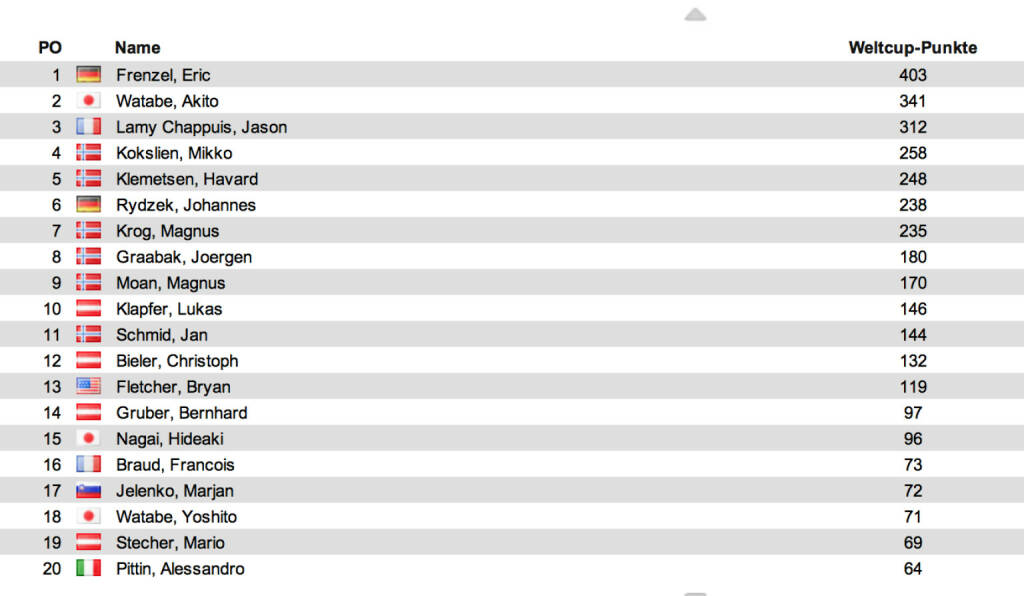Open athlete Rydzek, Johannes
This screenshot has width=1024, height=596.
(x=186, y=205)
